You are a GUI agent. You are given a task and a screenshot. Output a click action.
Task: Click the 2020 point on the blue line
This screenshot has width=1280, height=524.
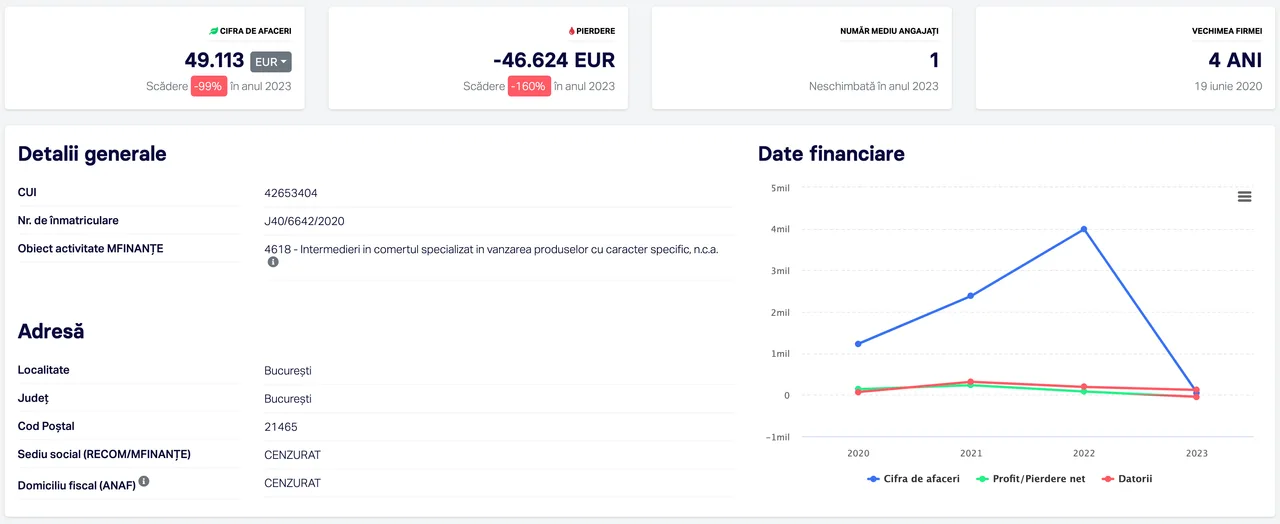pyautogui.click(x=858, y=344)
